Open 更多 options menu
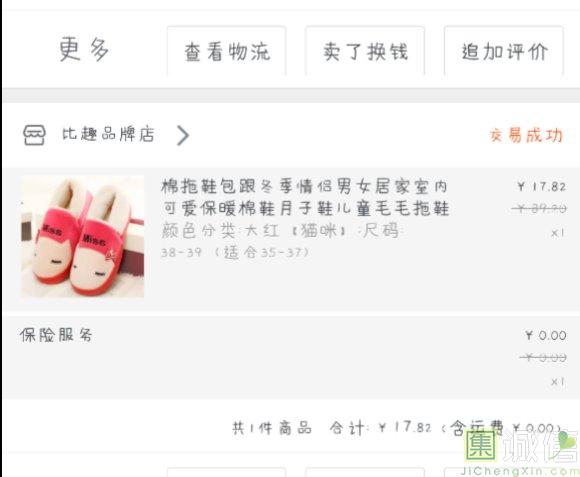 [84, 50]
